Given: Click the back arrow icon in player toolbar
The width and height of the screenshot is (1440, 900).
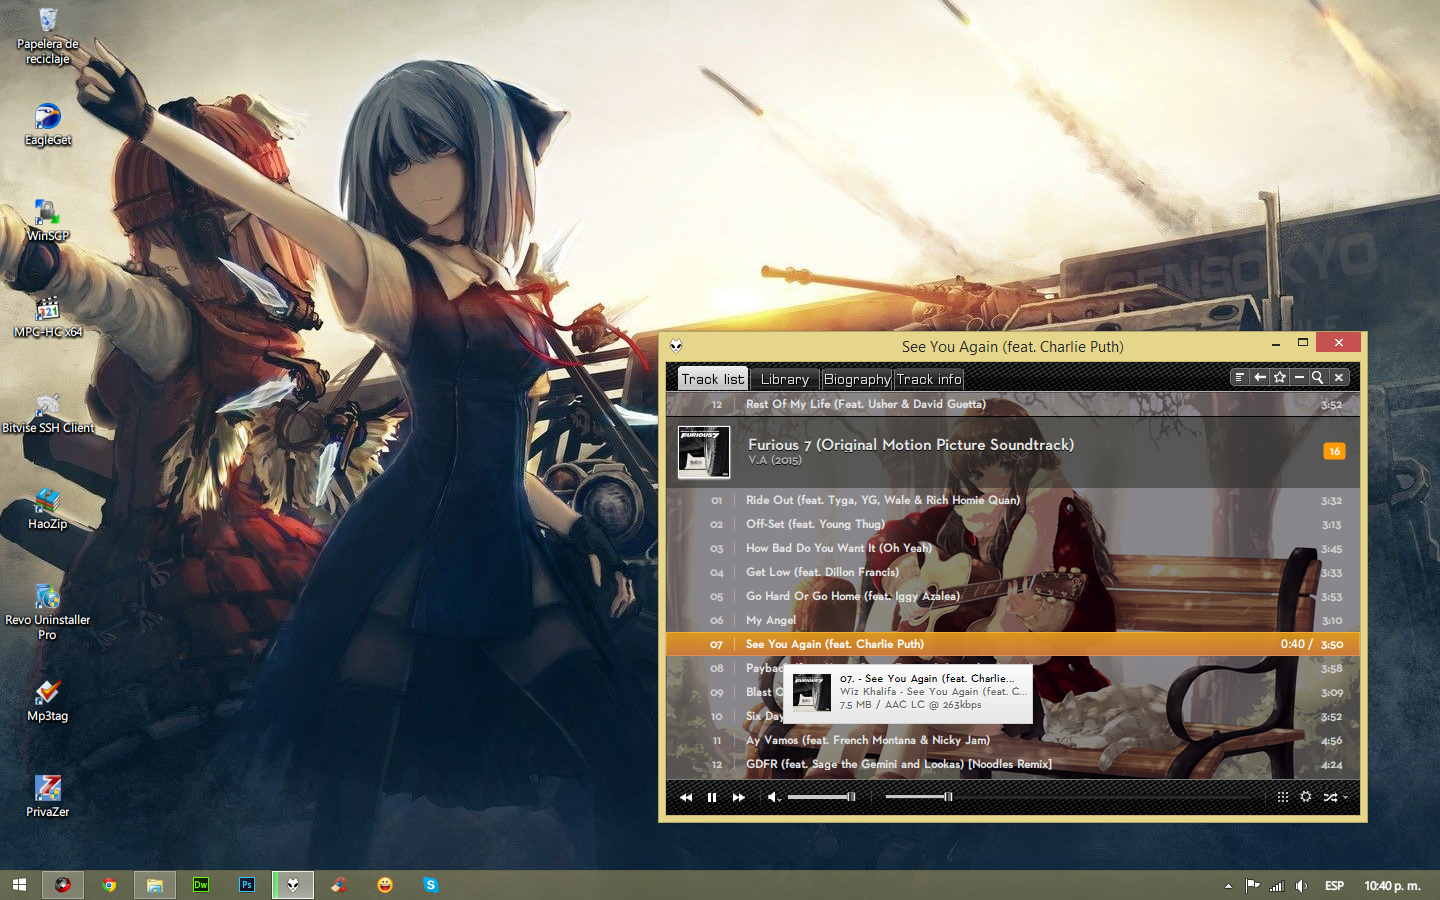Looking at the screenshot, I should pos(1260,377).
